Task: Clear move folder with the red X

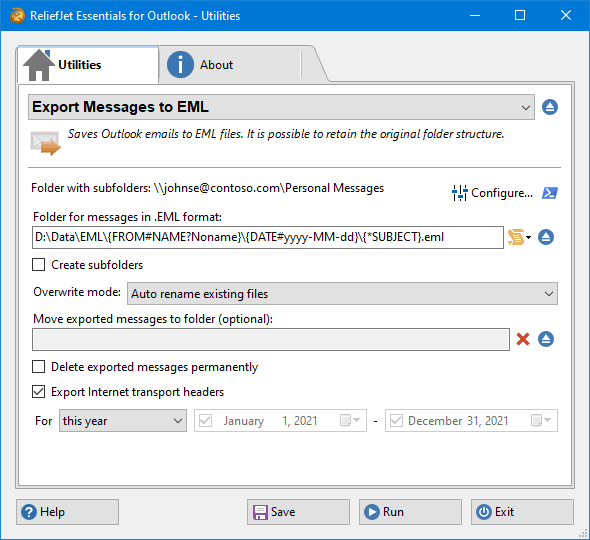Action: click(x=523, y=339)
